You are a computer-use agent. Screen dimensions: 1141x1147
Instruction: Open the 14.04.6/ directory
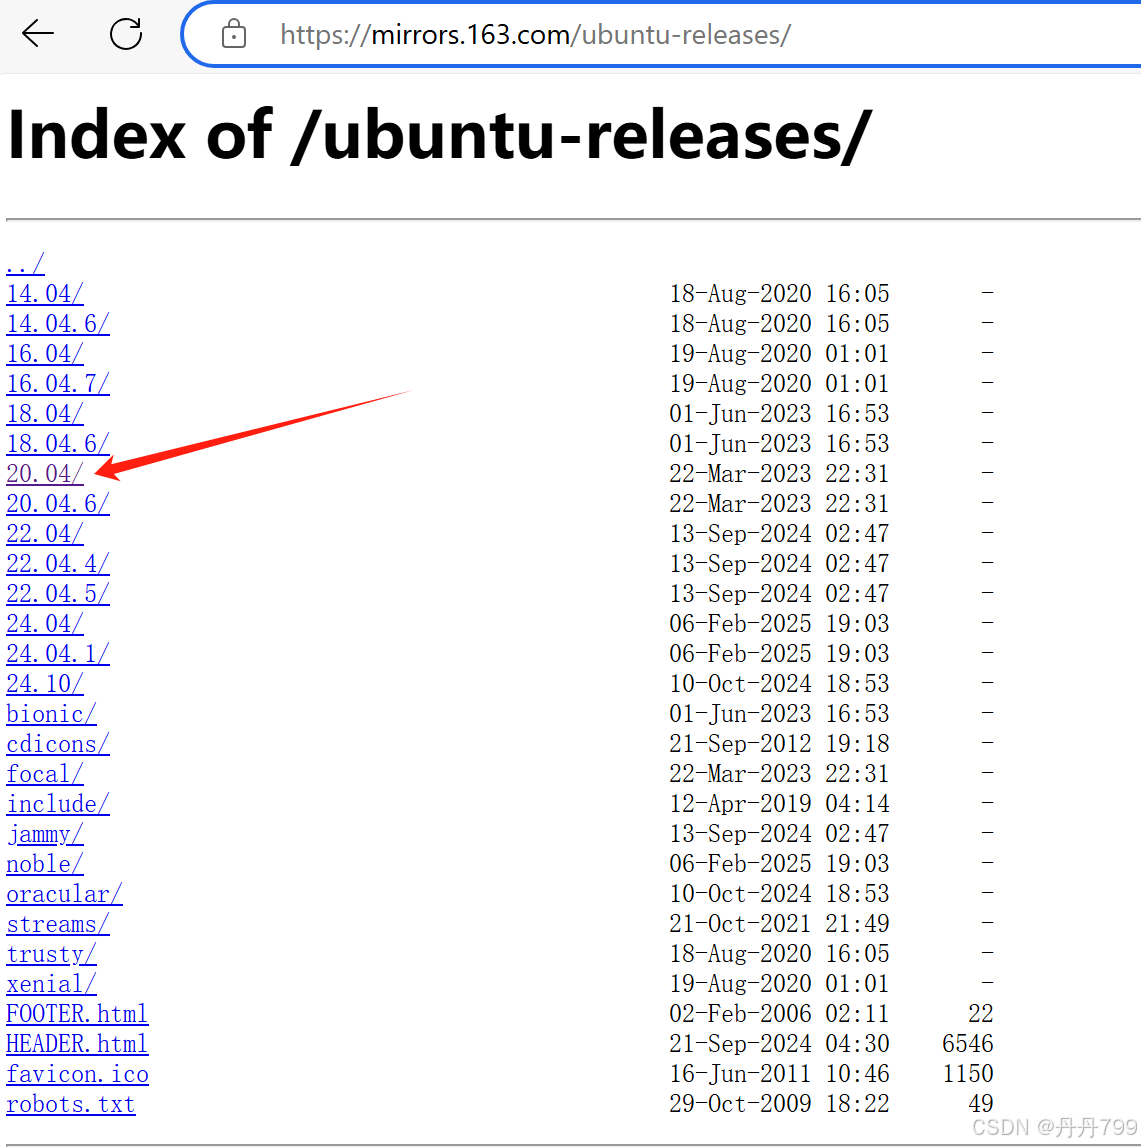58,324
